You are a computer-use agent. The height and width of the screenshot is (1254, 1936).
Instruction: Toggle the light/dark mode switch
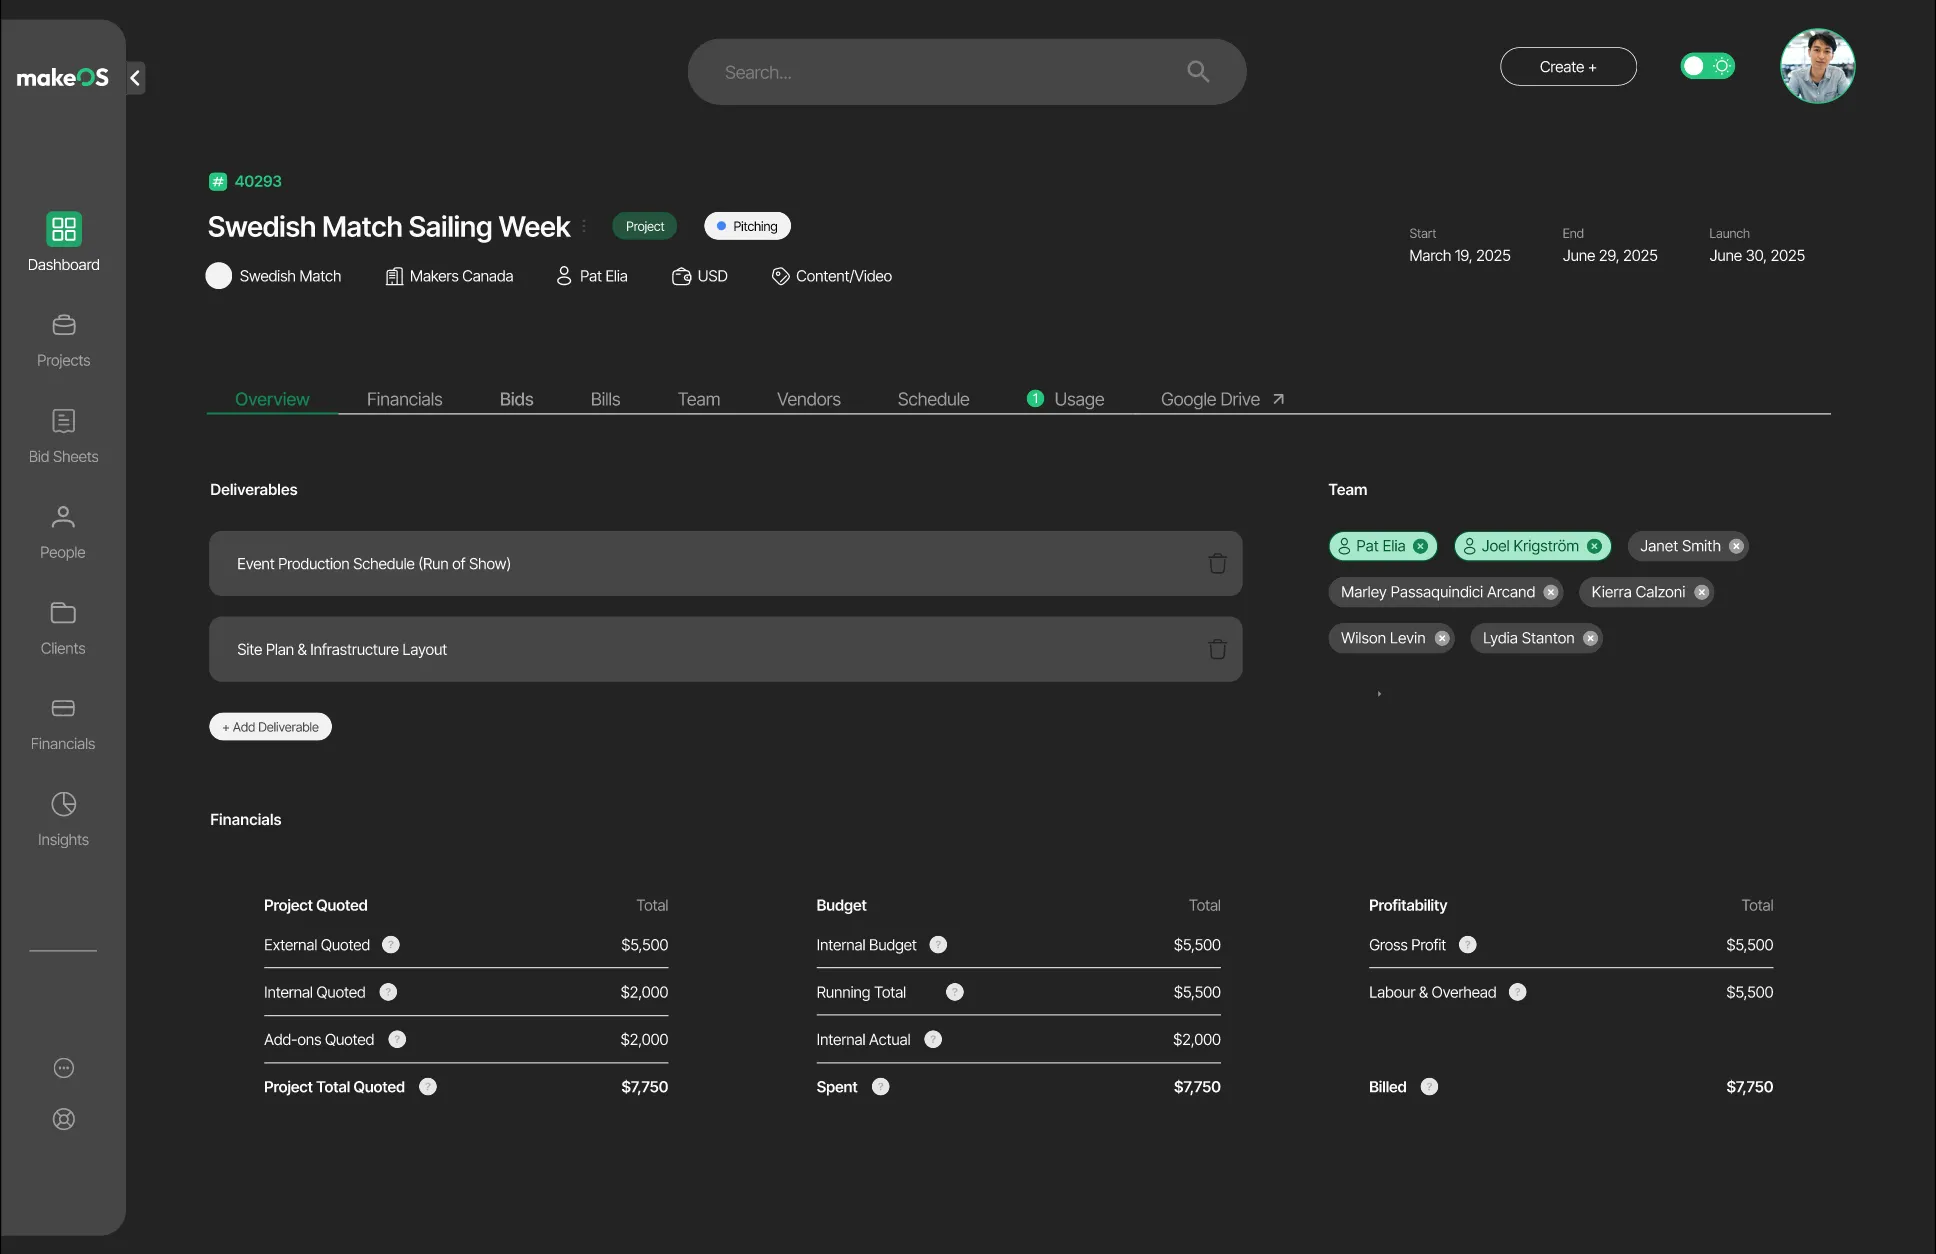[1707, 66]
